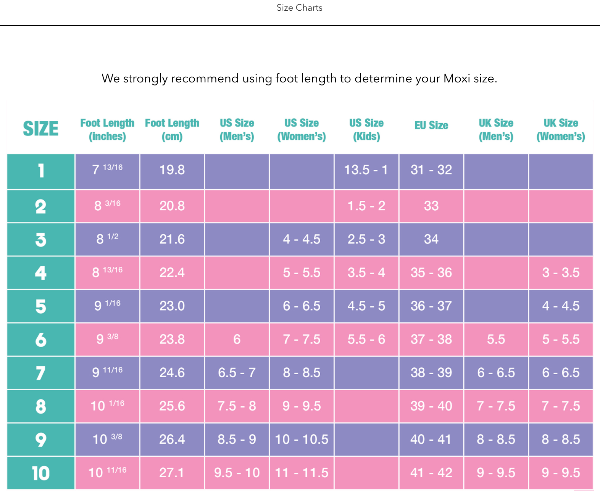Click the SIZE column header

click(41, 129)
